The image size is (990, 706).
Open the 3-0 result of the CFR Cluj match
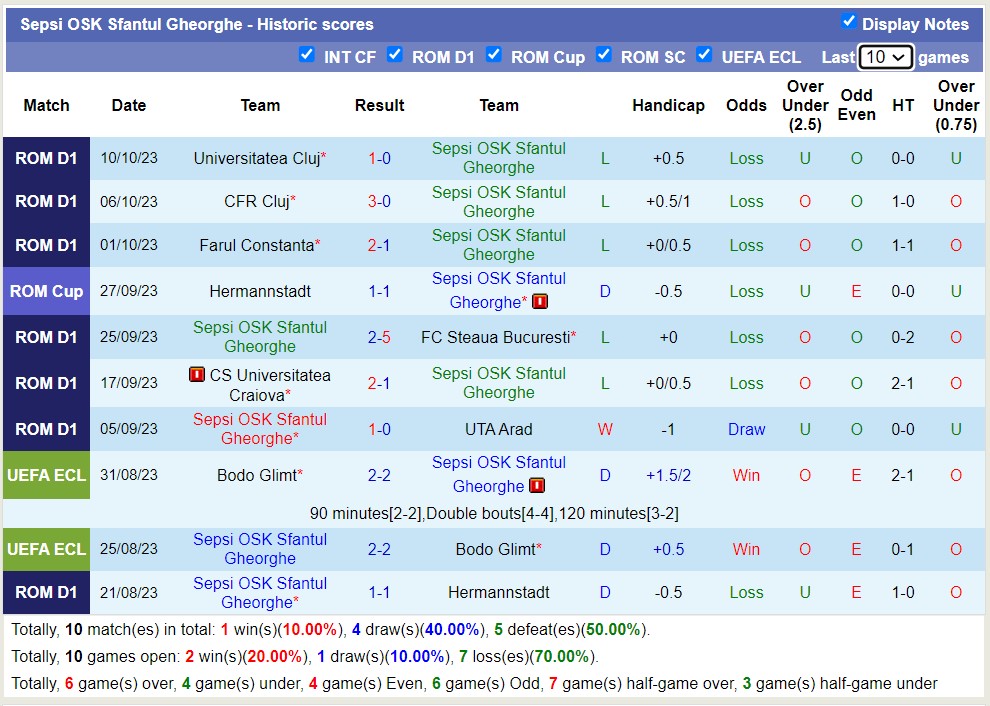coord(379,201)
